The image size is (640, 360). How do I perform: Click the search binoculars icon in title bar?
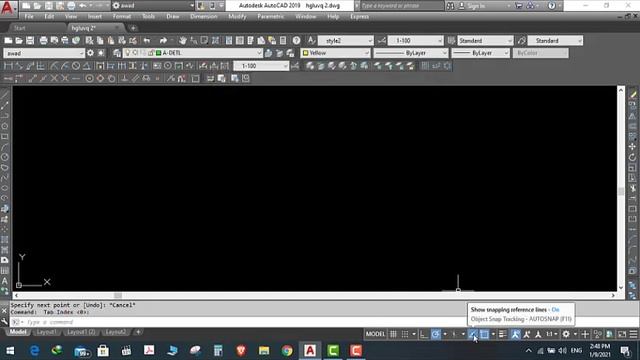(450, 6)
